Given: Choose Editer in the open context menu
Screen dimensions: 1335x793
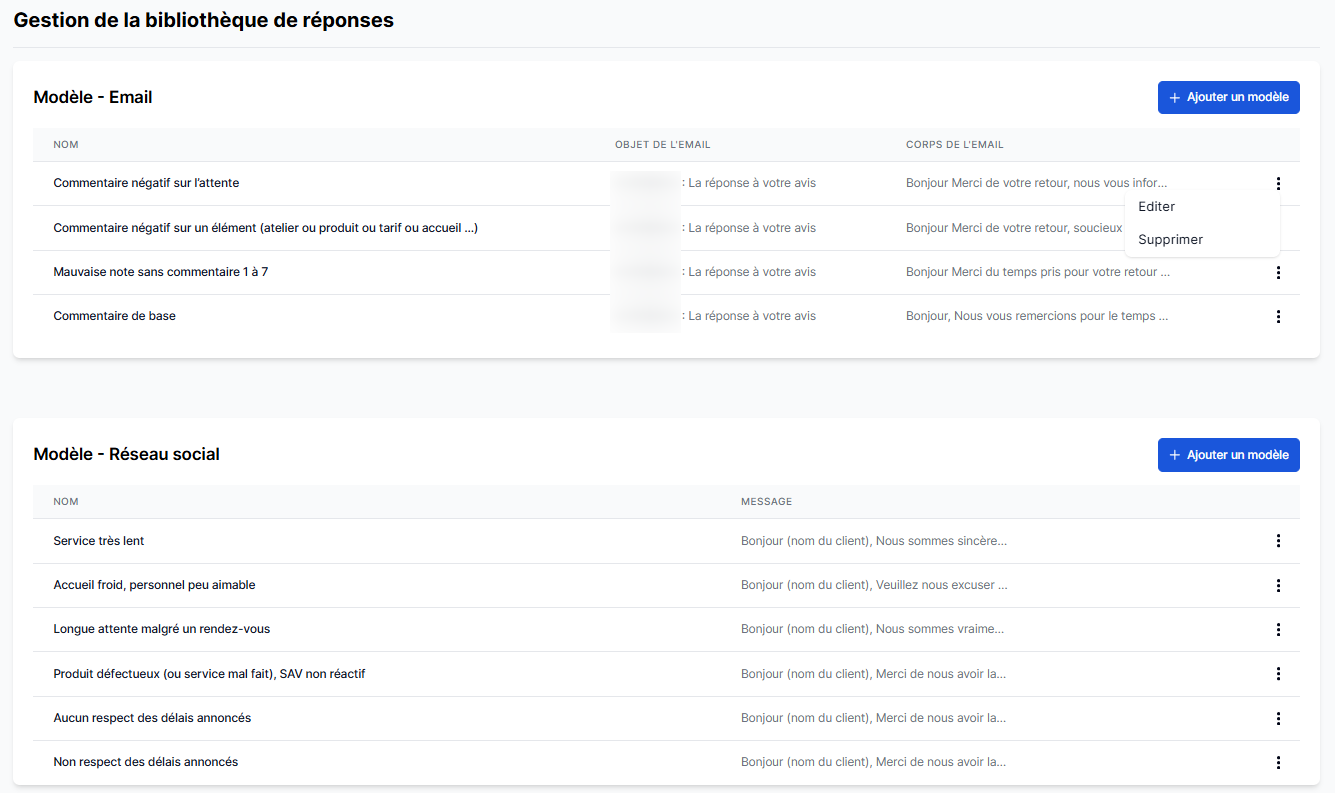Looking at the screenshot, I should (1157, 207).
